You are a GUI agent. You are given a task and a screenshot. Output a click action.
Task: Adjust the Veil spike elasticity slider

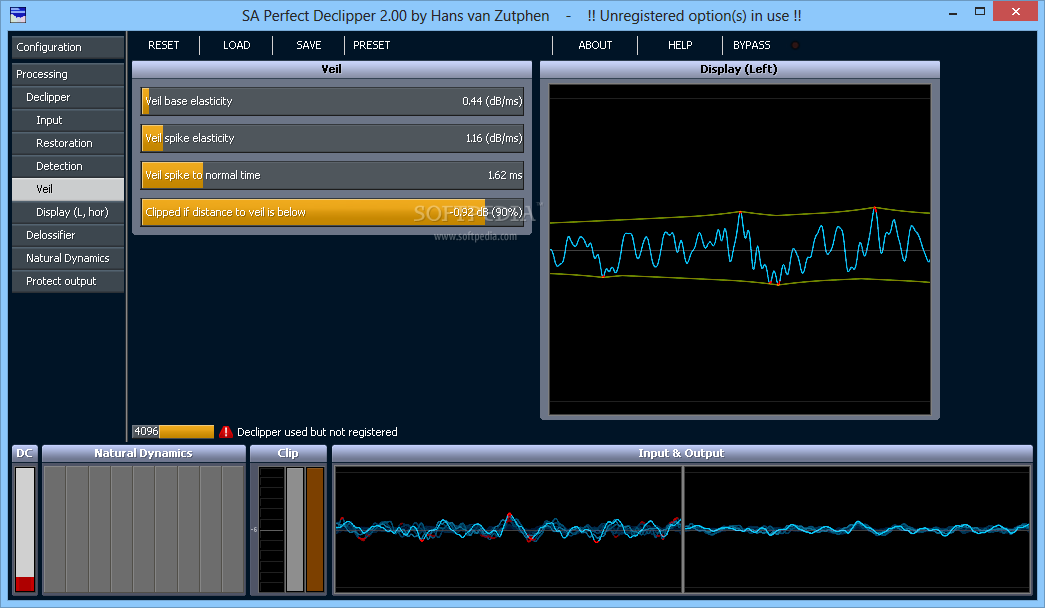(x=332, y=138)
